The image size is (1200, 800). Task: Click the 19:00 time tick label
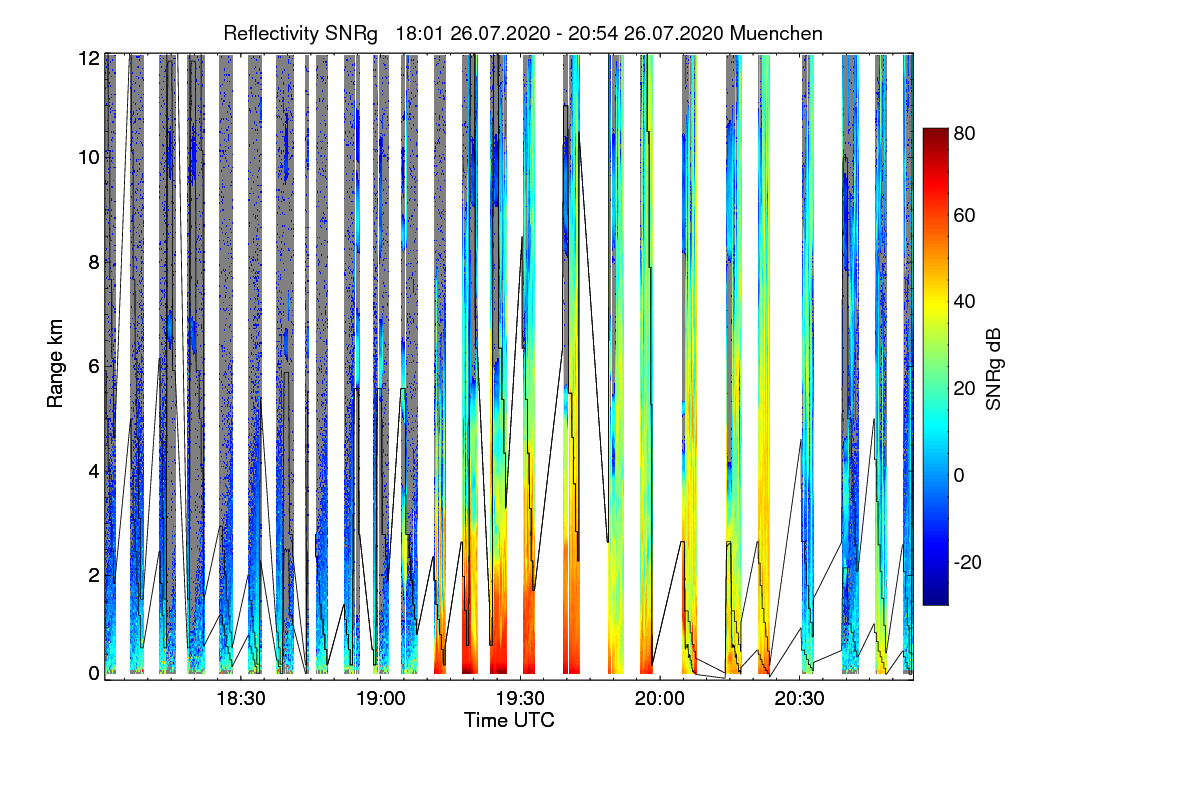coord(380,698)
